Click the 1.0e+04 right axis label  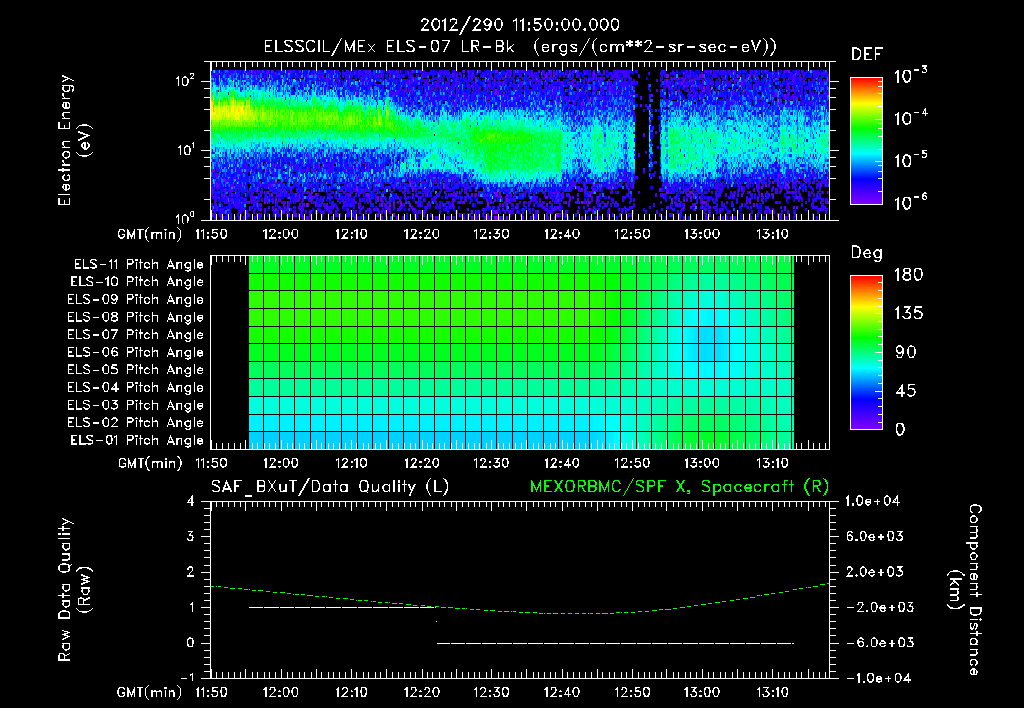pos(872,501)
